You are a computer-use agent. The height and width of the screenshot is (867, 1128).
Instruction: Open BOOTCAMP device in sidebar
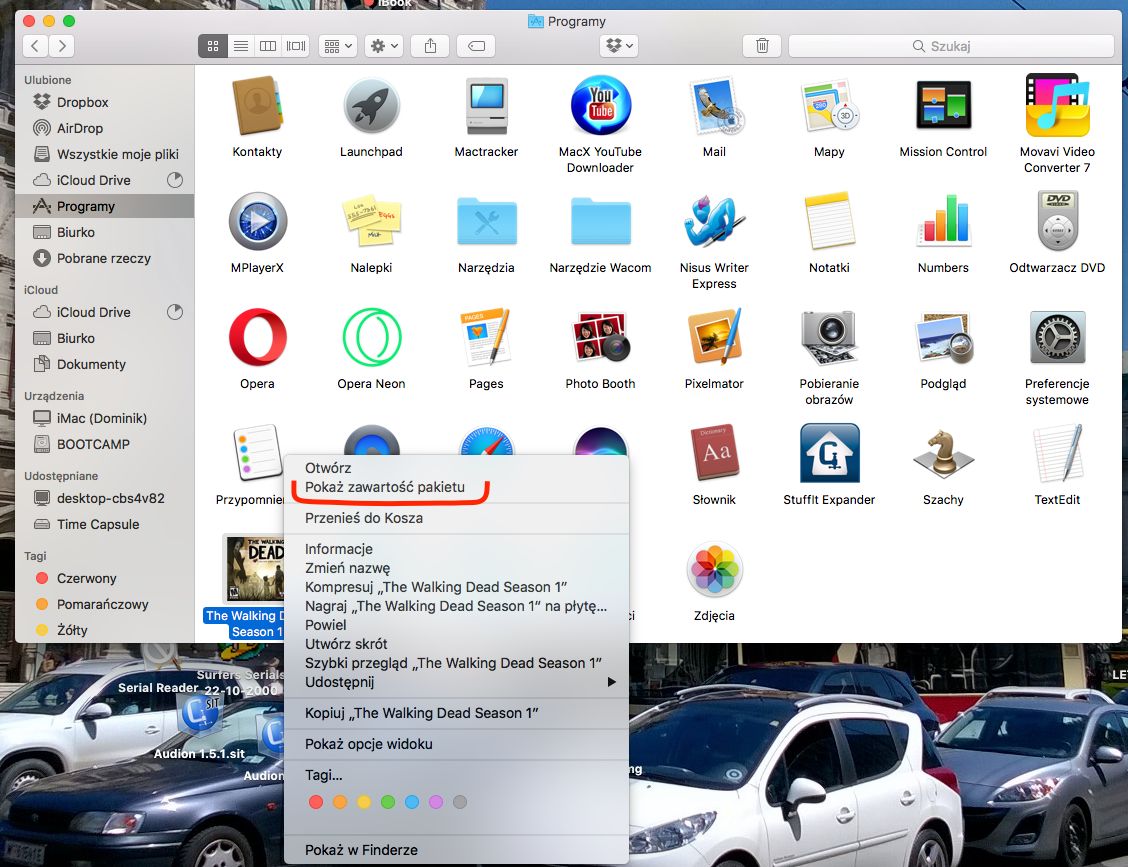point(93,444)
